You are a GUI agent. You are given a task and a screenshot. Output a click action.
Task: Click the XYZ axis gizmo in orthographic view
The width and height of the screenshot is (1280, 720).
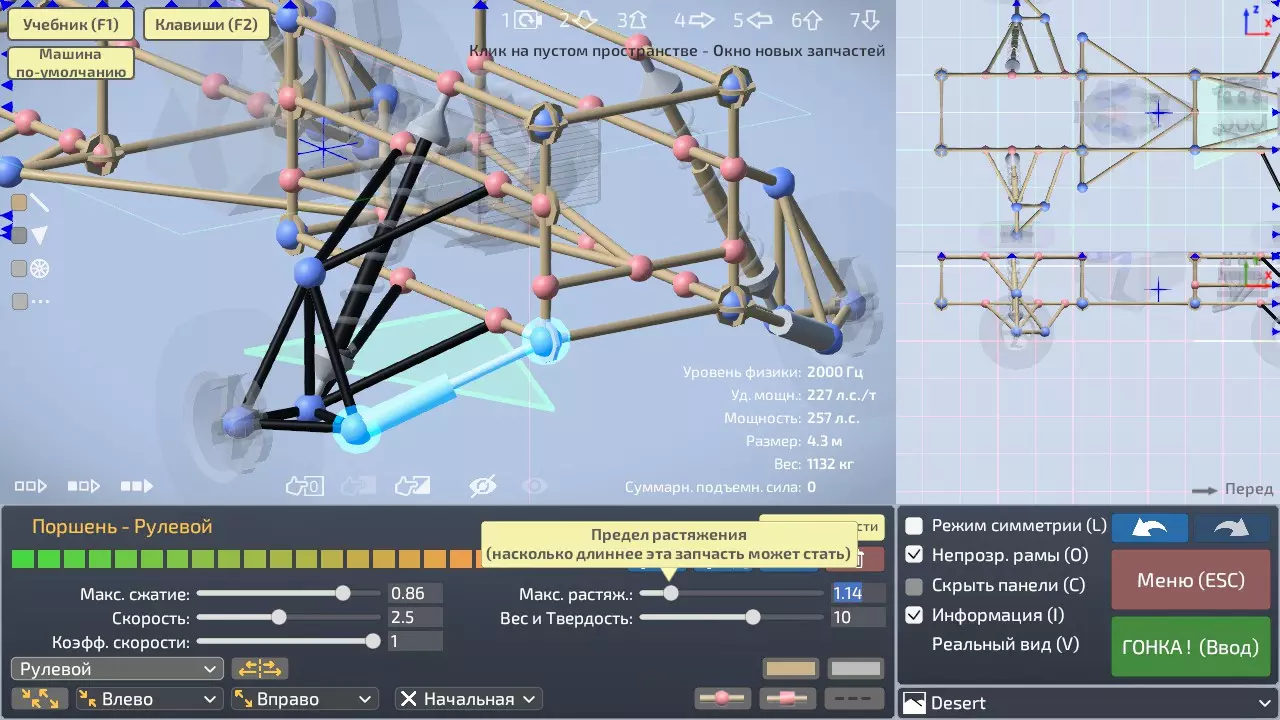[x=1256, y=19]
